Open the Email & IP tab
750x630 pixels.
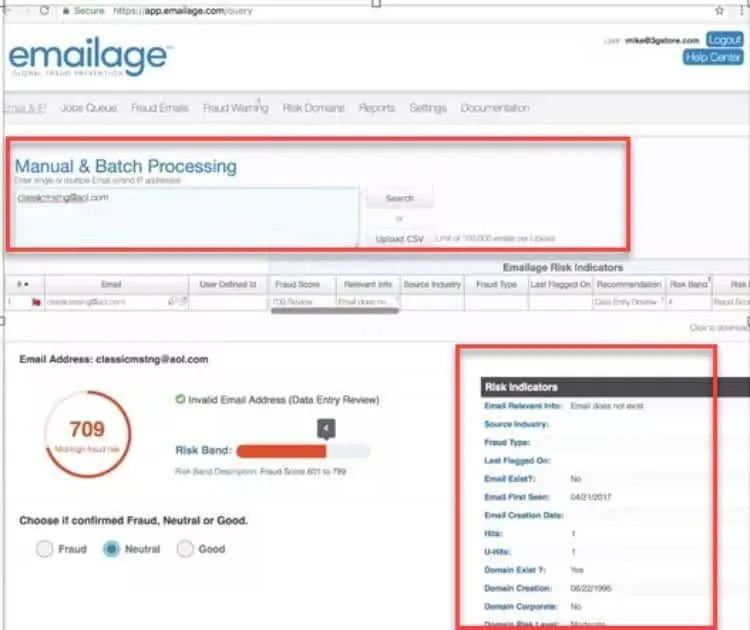pyautogui.click(x=25, y=108)
